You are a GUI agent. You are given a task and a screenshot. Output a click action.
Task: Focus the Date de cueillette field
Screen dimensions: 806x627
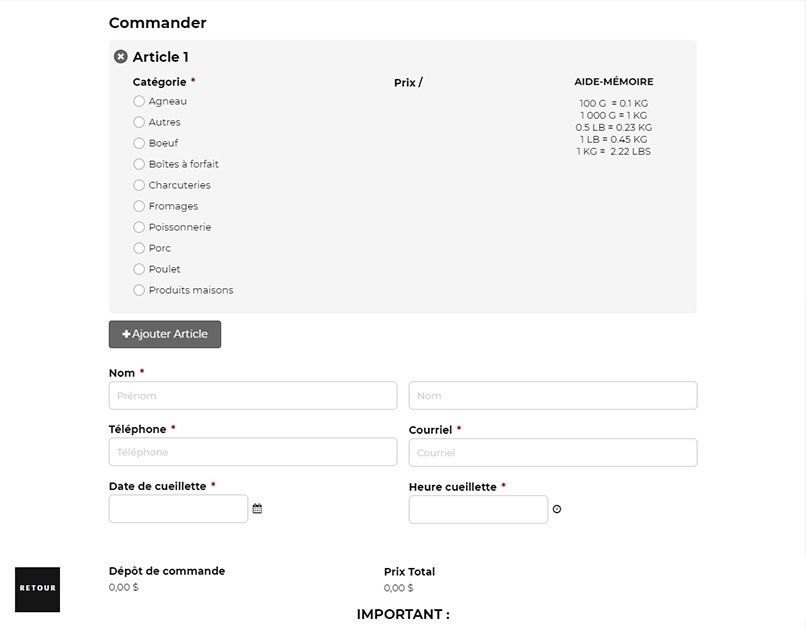tap(178, 509)
